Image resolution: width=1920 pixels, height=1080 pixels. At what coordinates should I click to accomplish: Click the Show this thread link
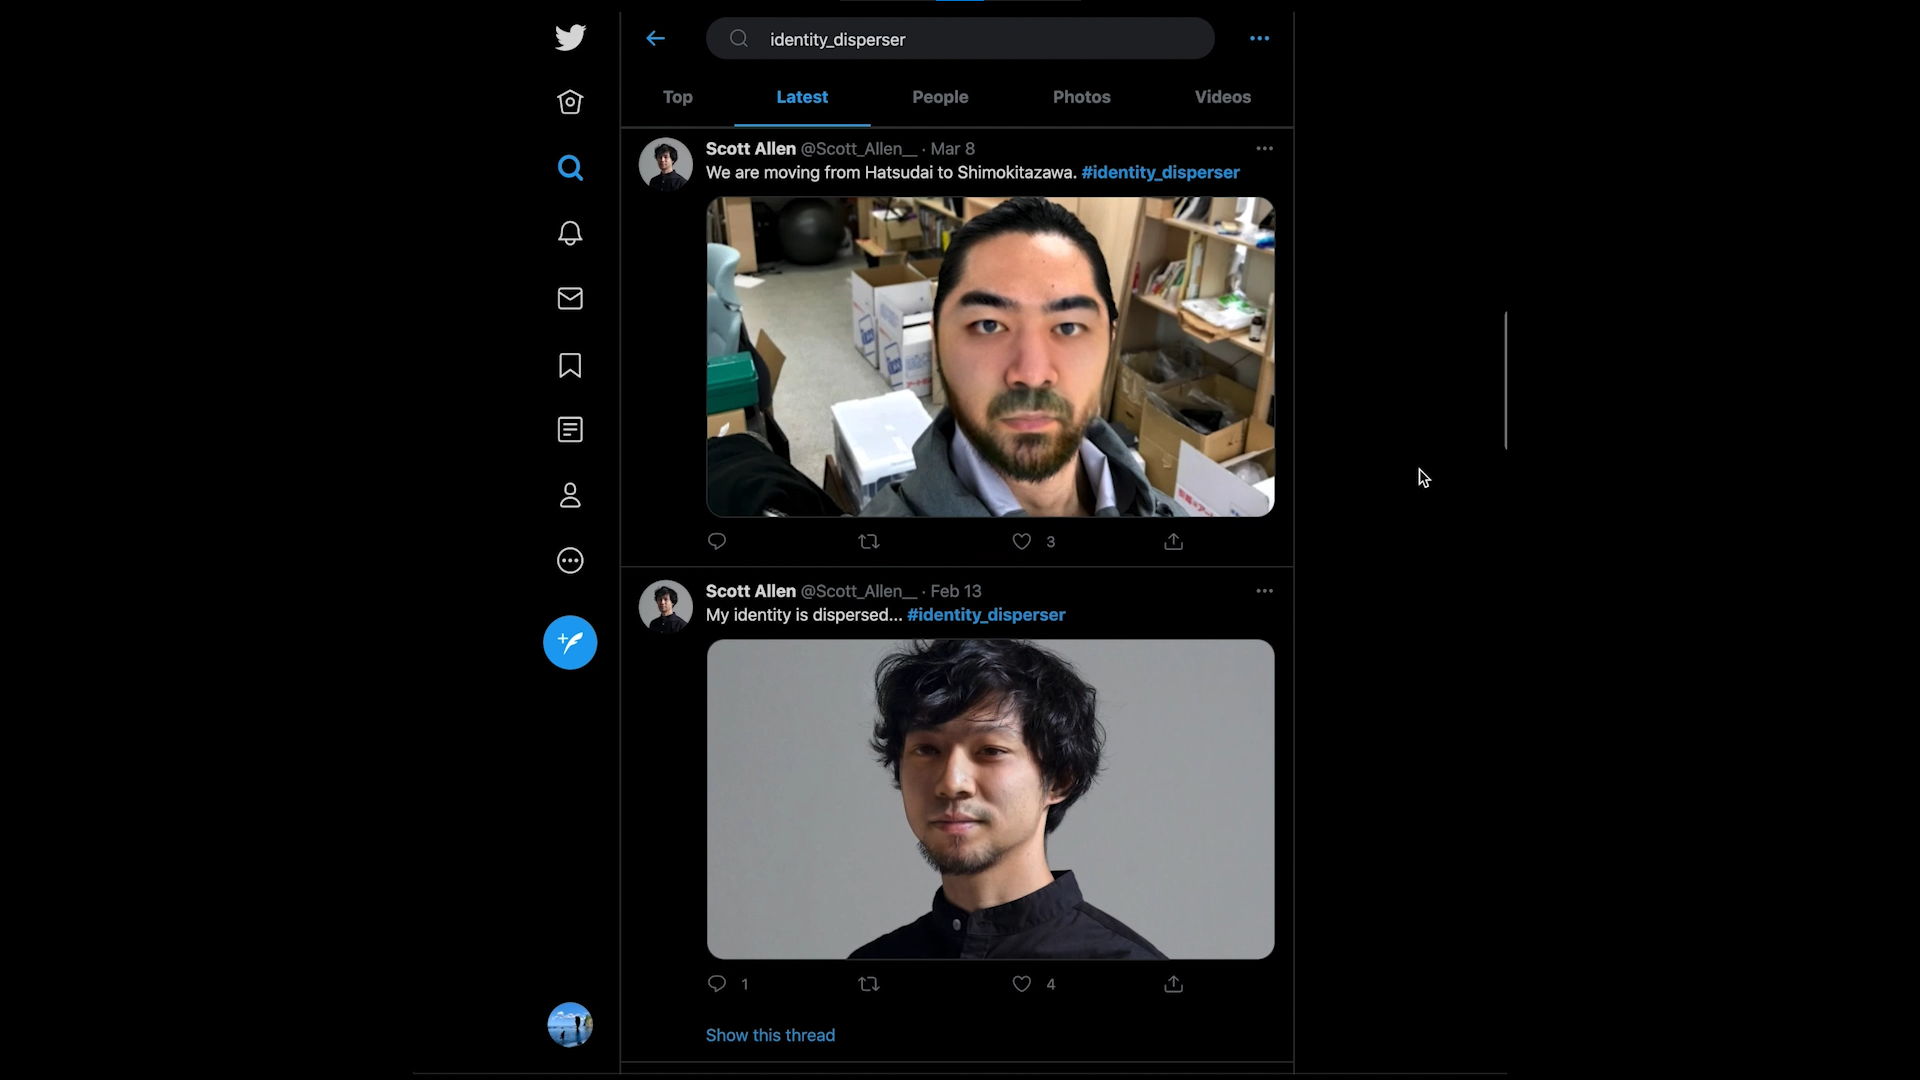[770, 1035]
